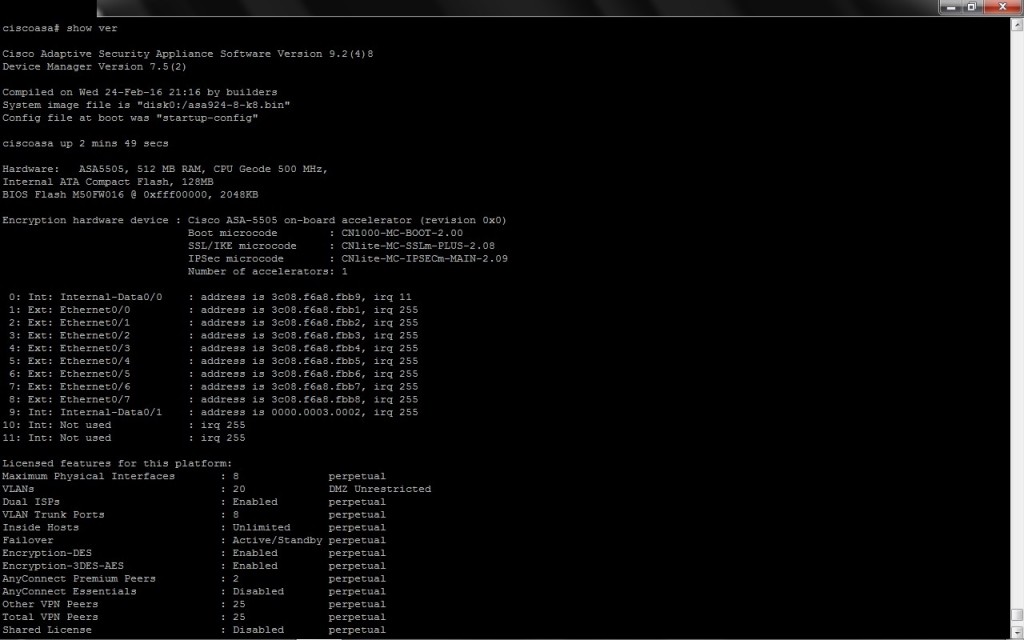Screen dimensions: 1024x640
Task: Click the 'Encryption hardware device' label
Action: pos(86,220)
